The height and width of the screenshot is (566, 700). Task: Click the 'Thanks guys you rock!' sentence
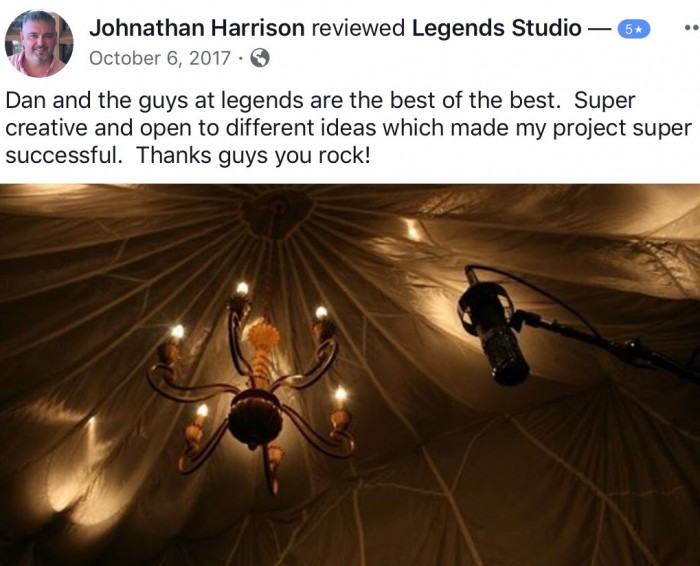pos(253,156)
